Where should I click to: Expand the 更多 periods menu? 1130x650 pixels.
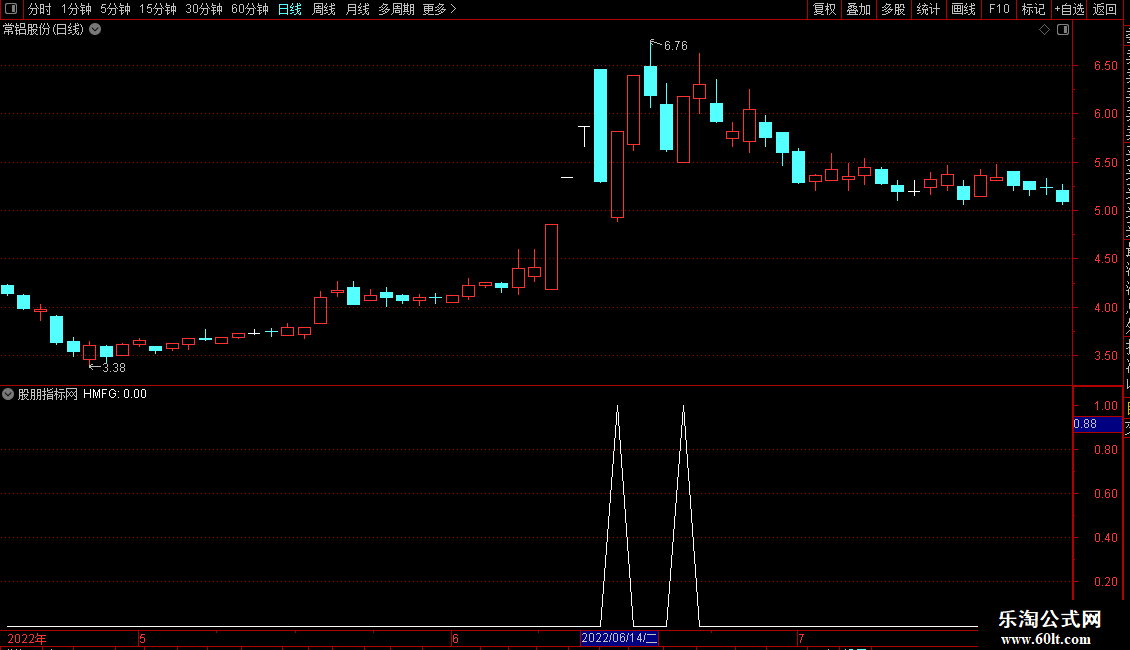(x=439, y=9)
